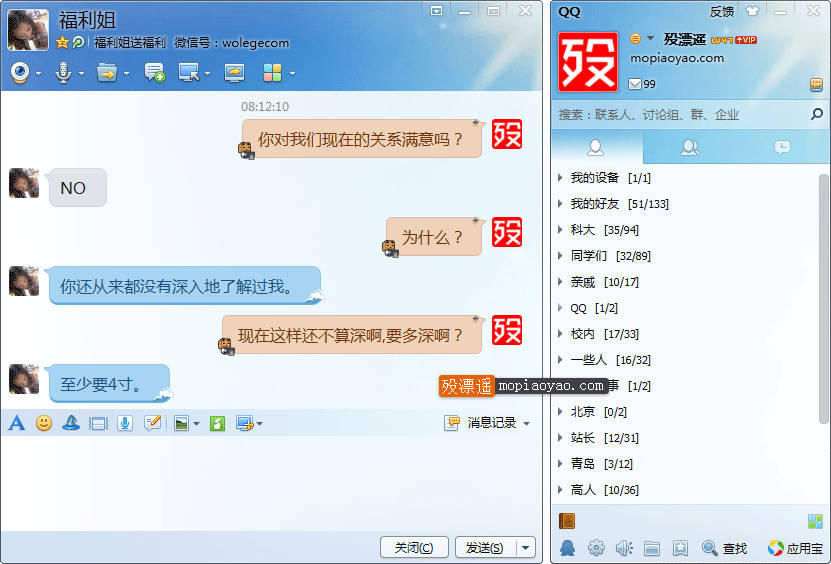The image size is (831, 564).
Task: Click the search magnifier in QQ search box
Action: click(817, 114)
